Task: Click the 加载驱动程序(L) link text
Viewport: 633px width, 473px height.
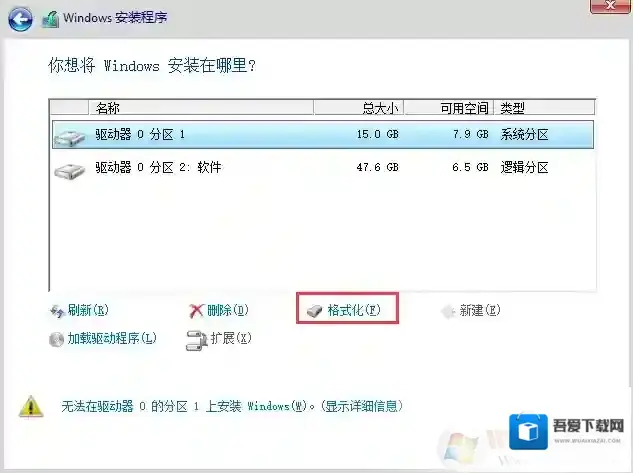Action: (112, 339)
